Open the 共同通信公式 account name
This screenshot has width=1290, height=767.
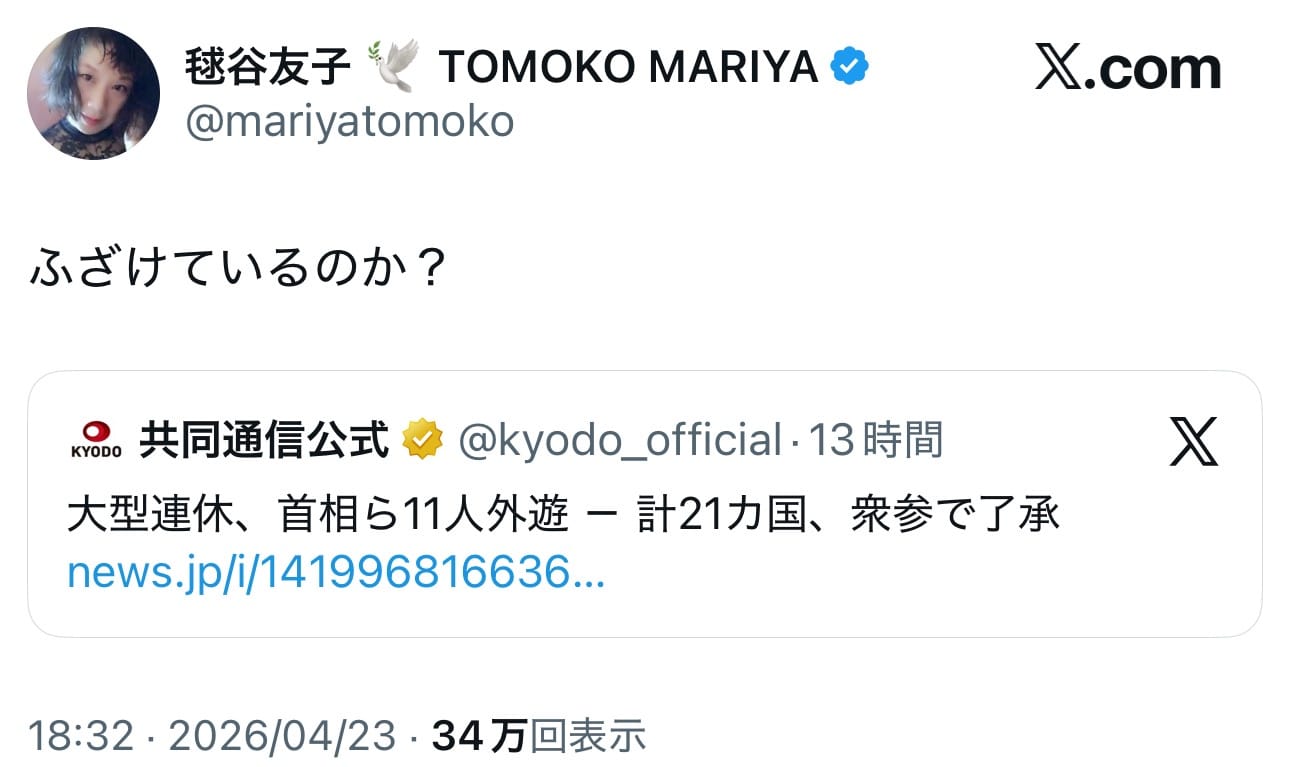point(264,439)
